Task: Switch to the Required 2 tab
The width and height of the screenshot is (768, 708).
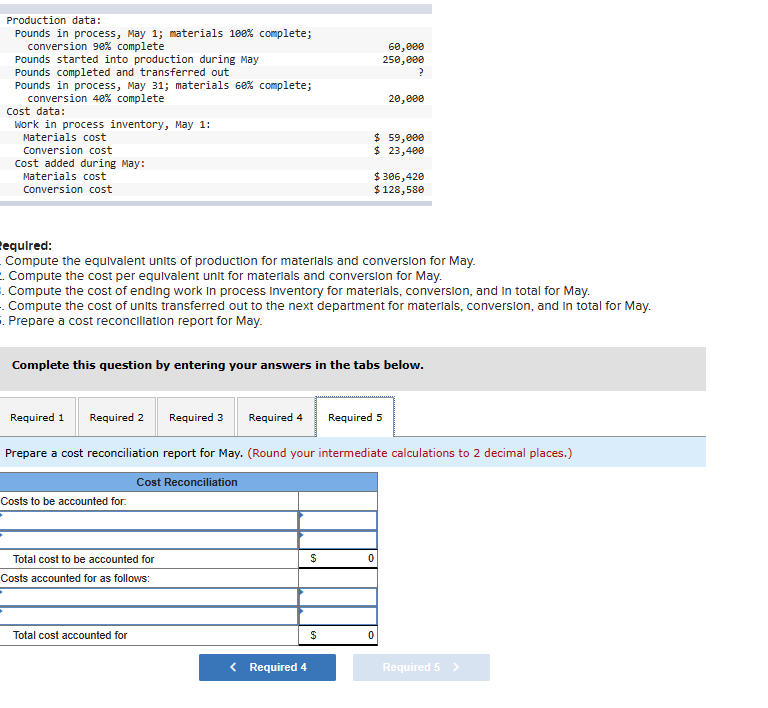Action: click(x=117, y=417)
